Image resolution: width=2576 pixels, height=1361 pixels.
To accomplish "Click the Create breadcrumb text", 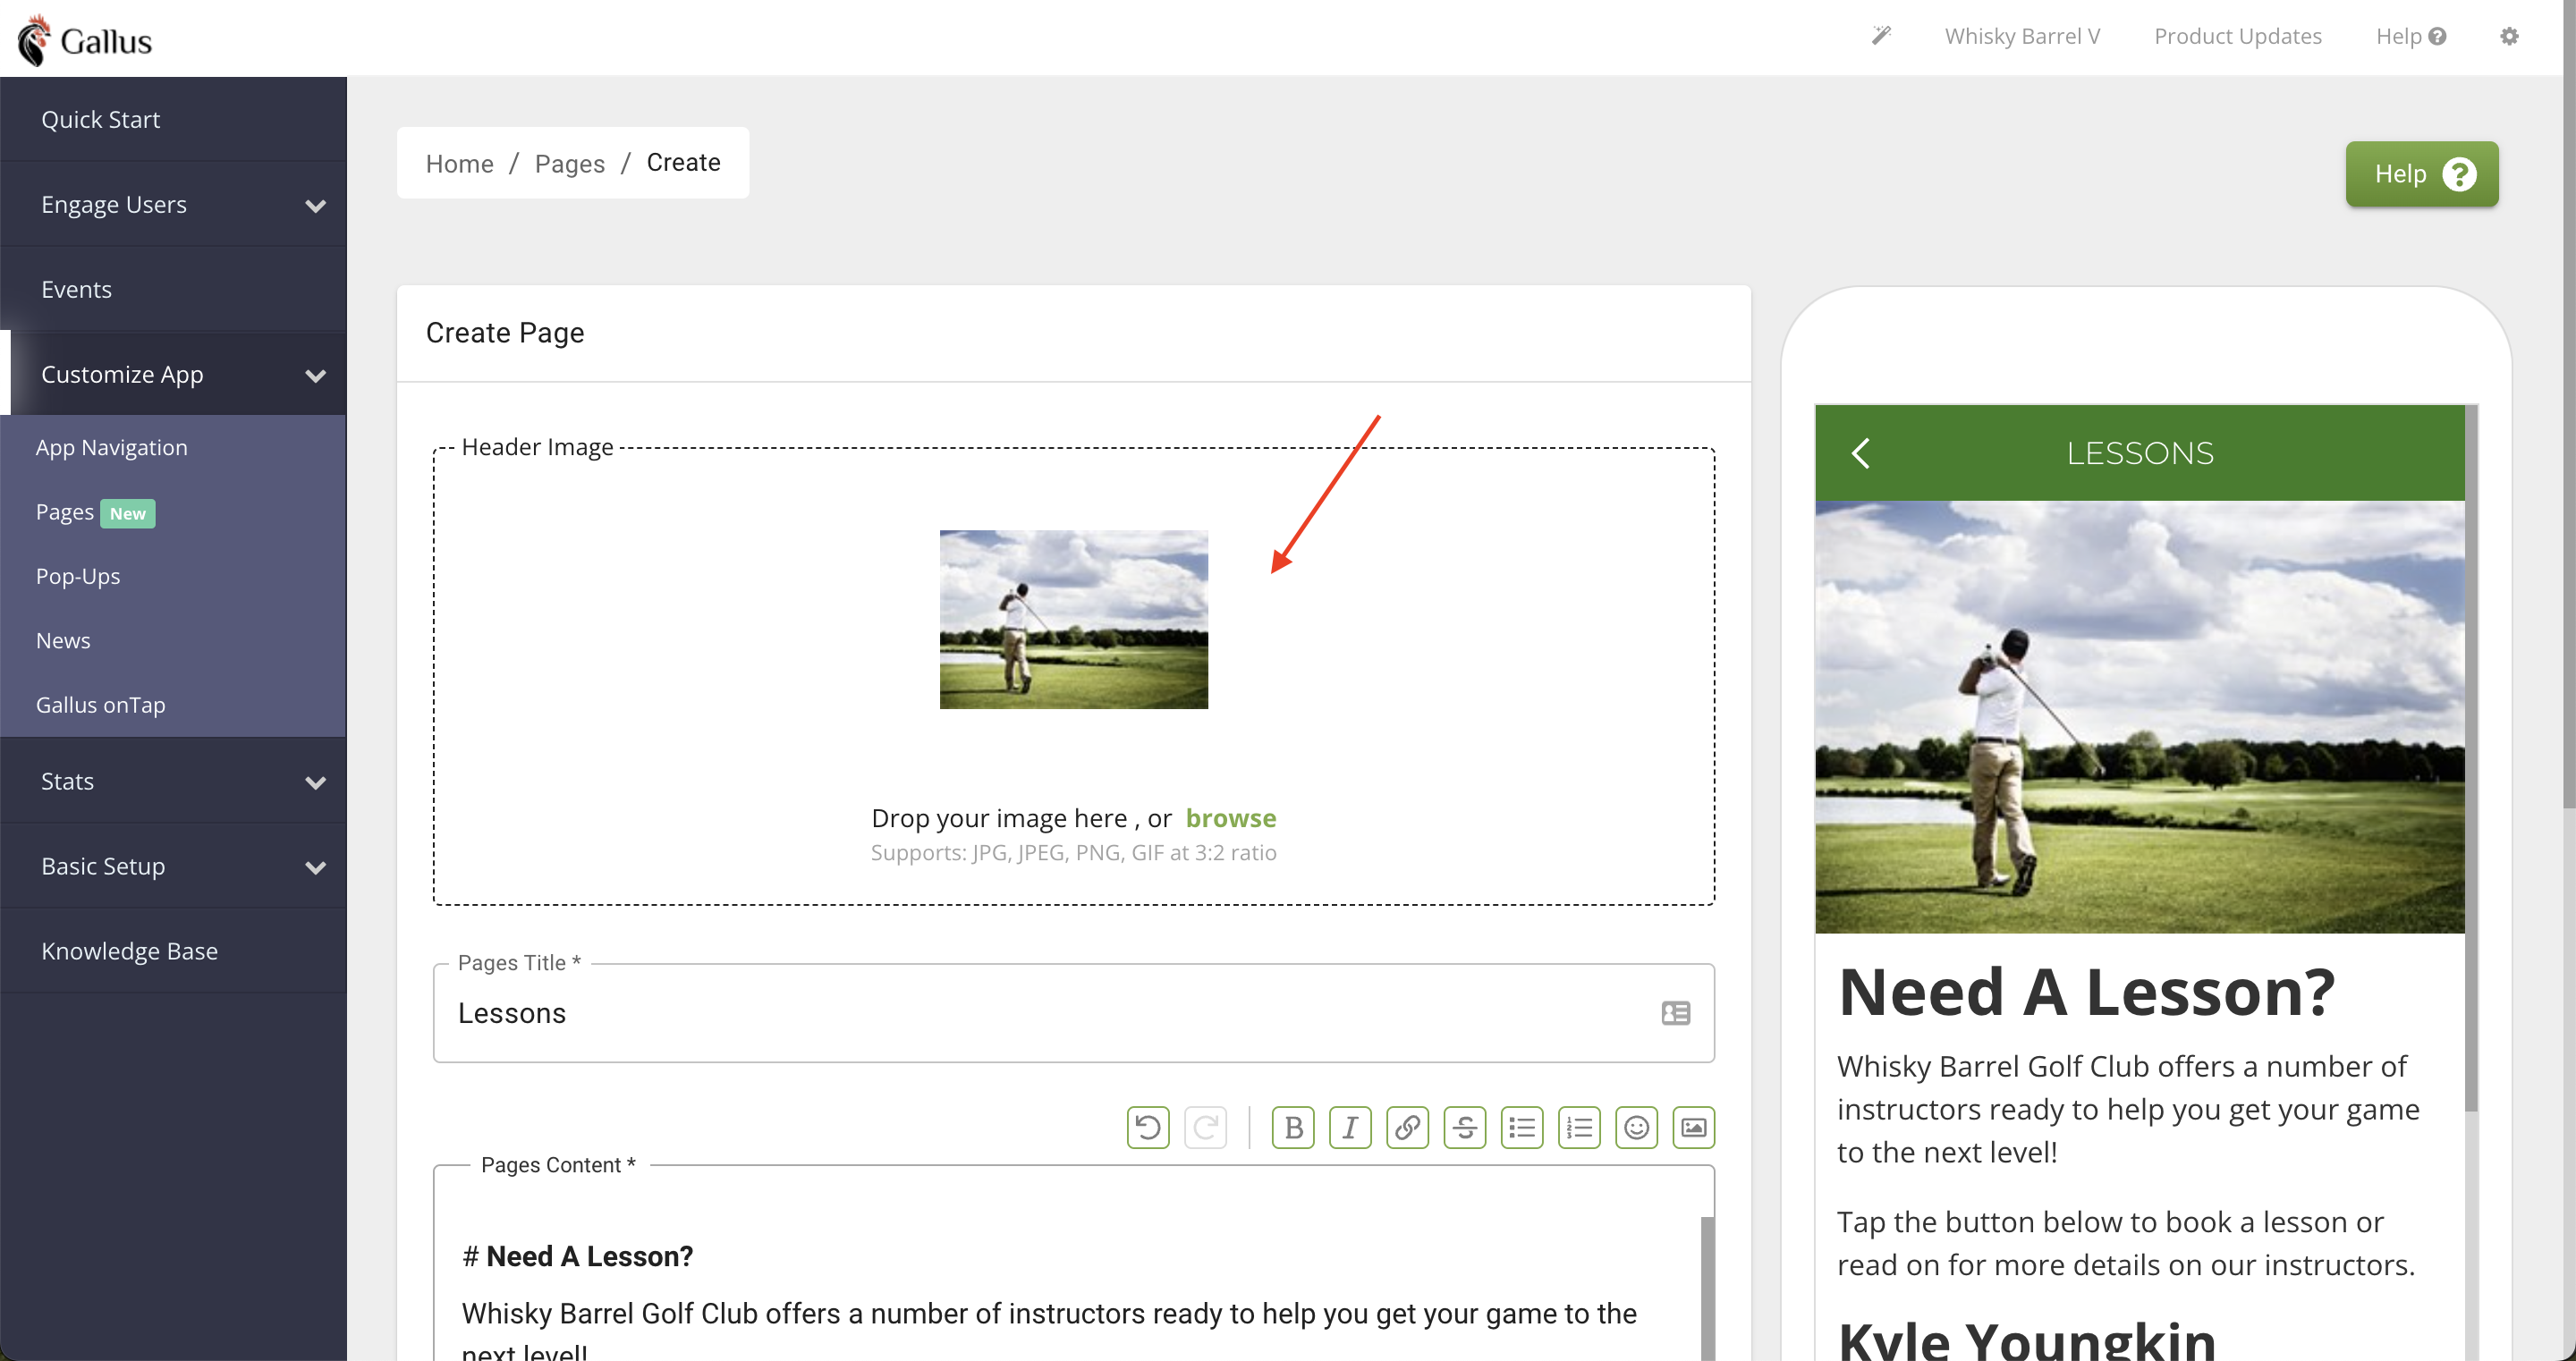I will click(x=684, y=162).
